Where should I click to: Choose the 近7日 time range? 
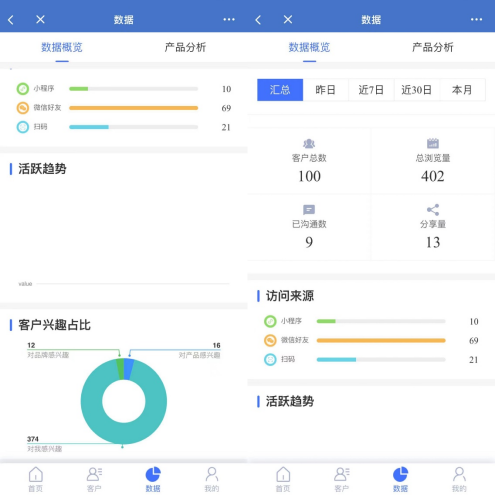(x=371, y=90)
